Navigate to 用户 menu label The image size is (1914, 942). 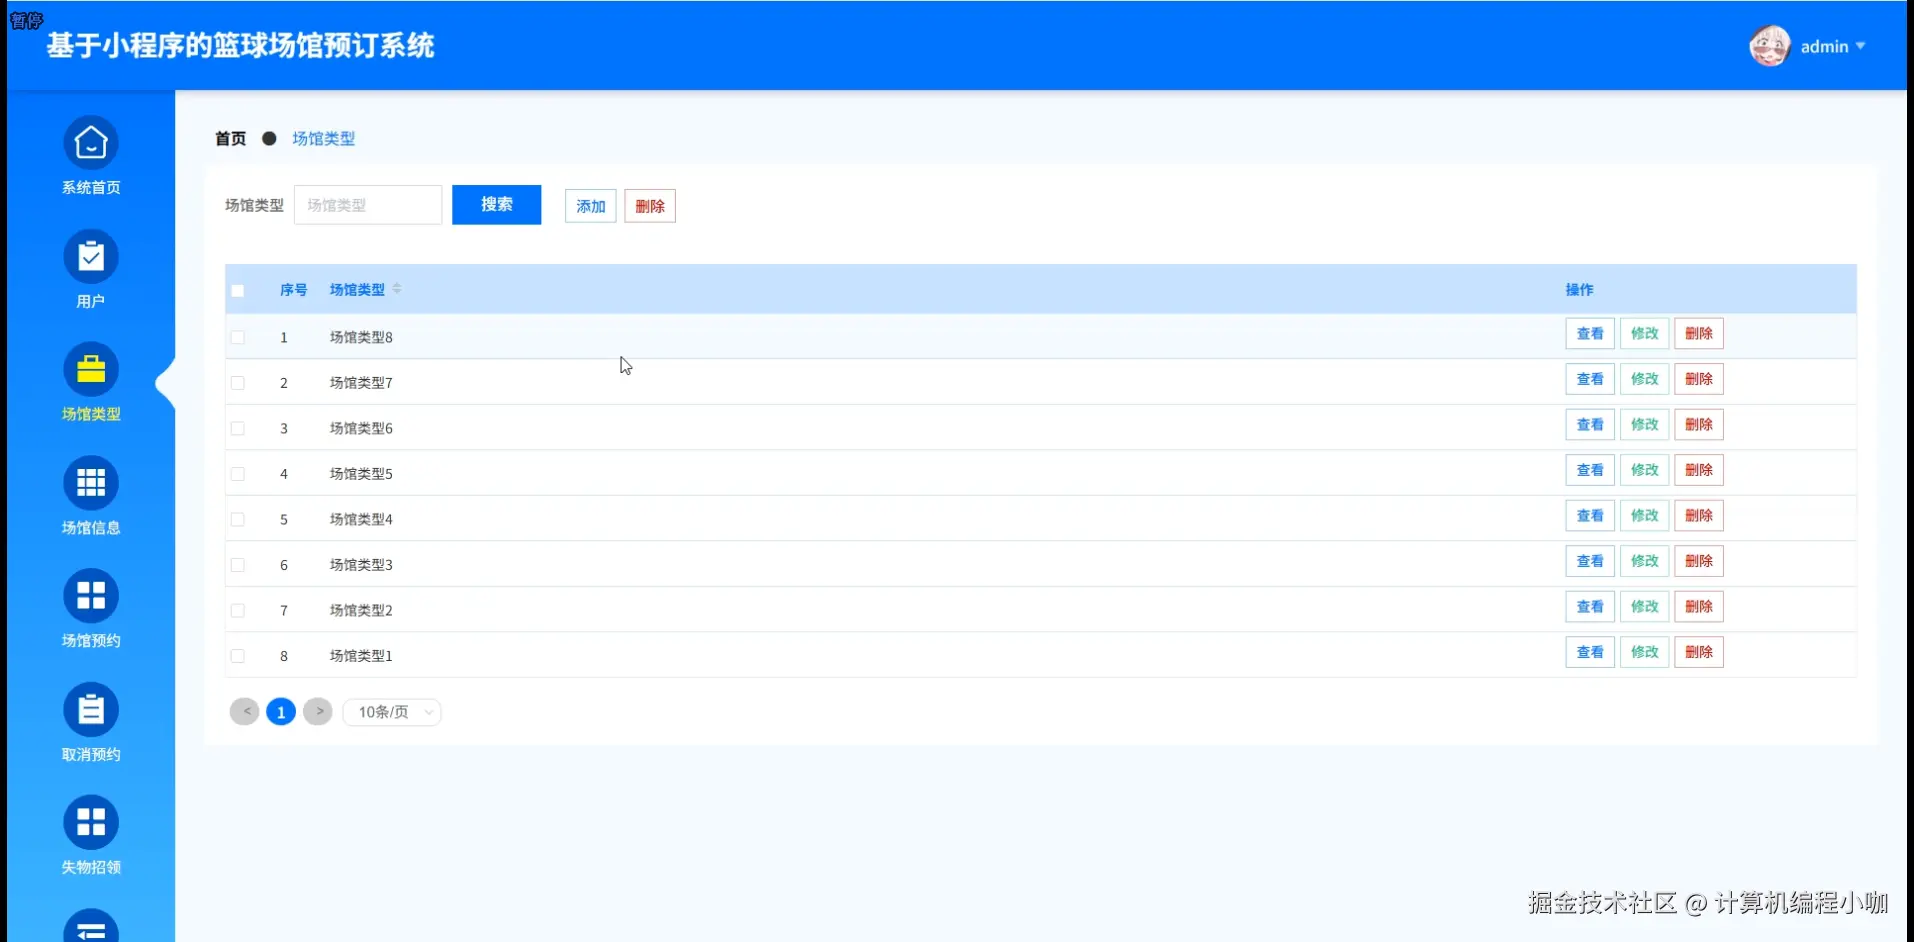[91, 301]
